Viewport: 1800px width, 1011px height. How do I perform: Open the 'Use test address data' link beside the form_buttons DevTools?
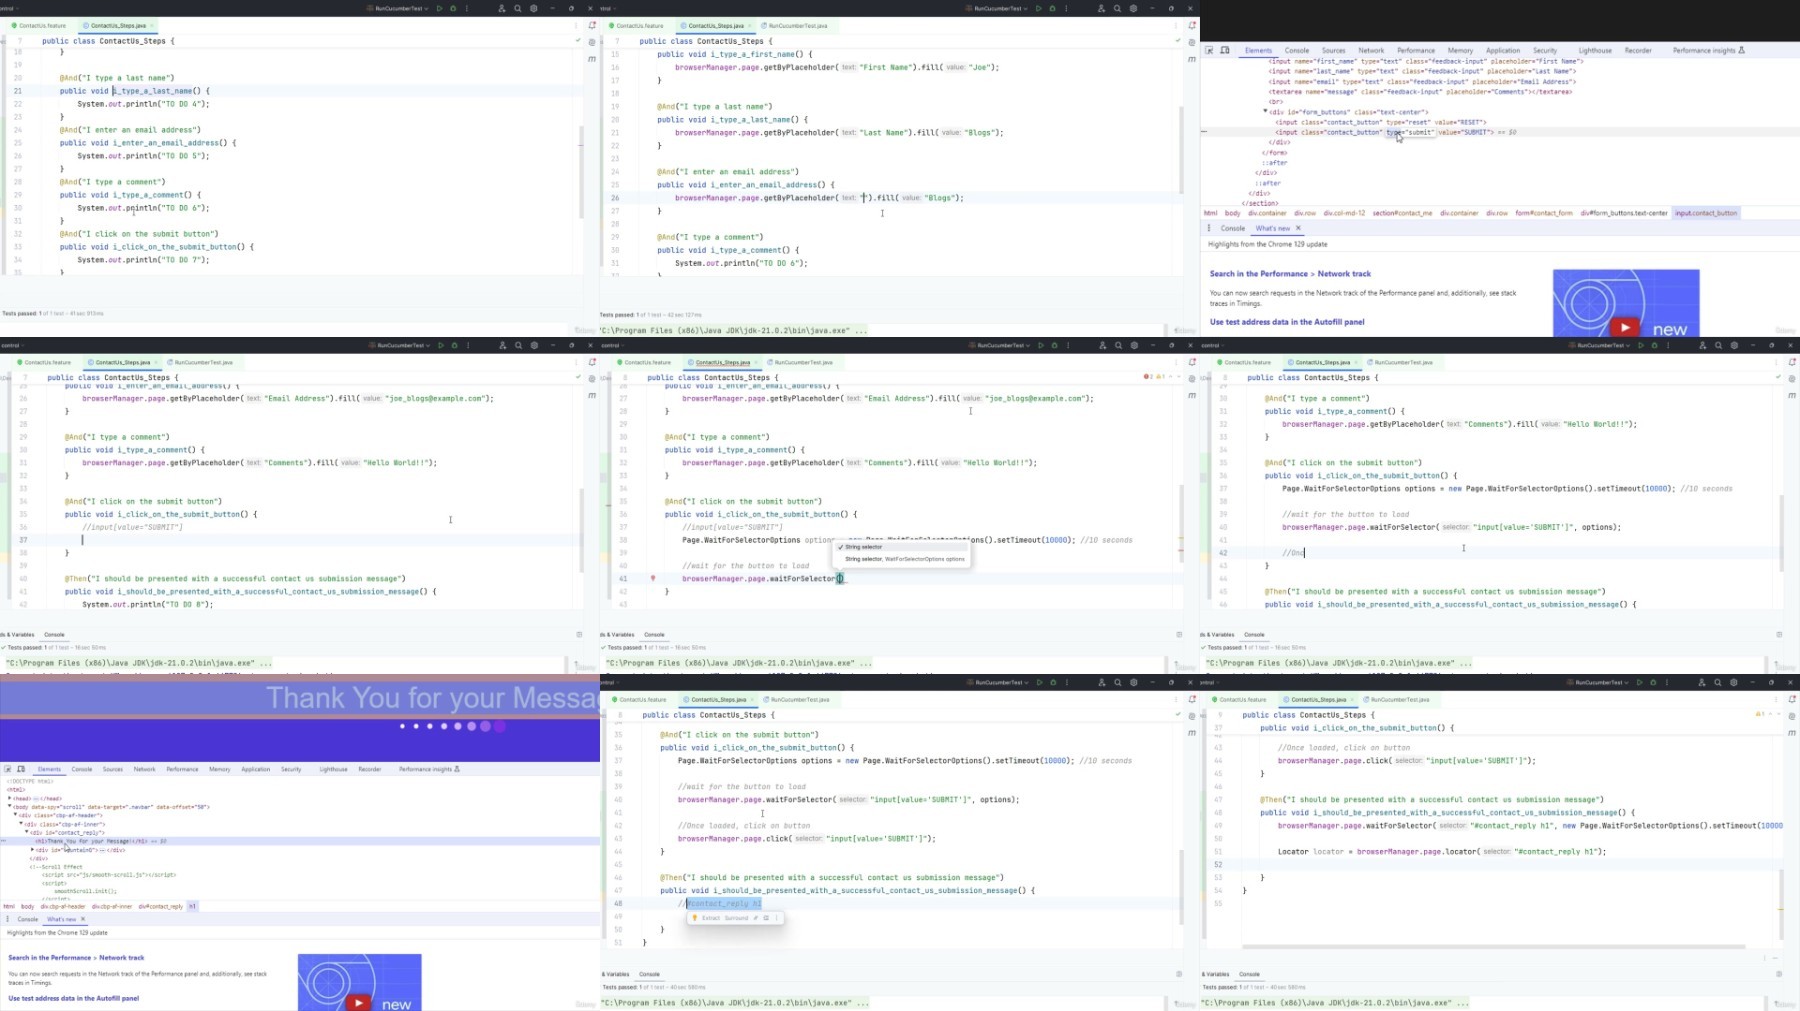(1287, 322)
